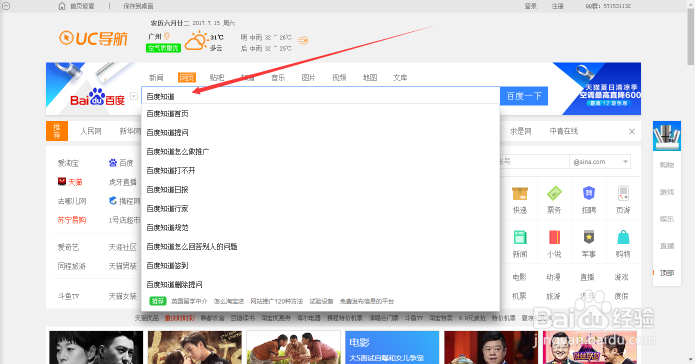The image size is (695, 364).
Task: Open the 购物 shopping bag icon in grid
Action: pyautogui.click(x=623, y=237)
